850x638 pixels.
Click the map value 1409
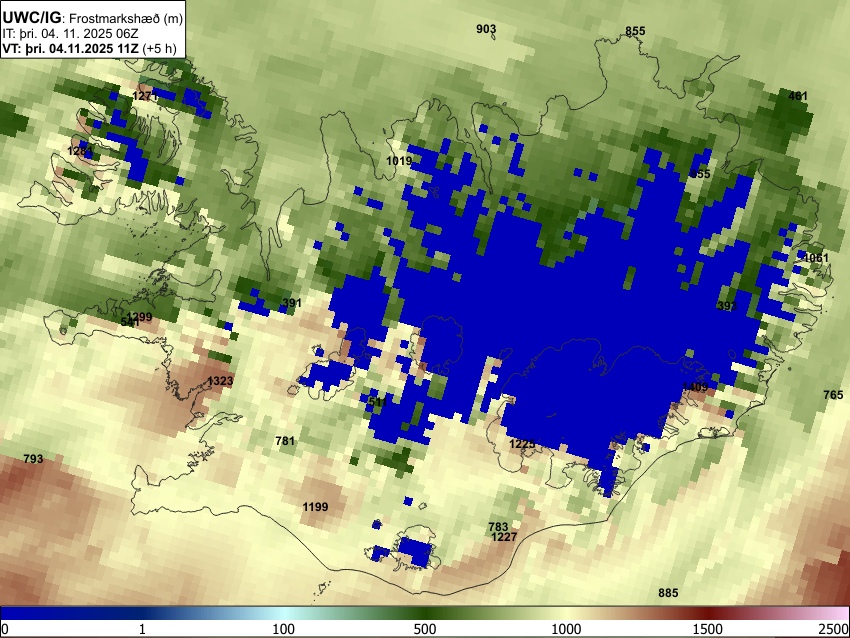click(695, 386)
